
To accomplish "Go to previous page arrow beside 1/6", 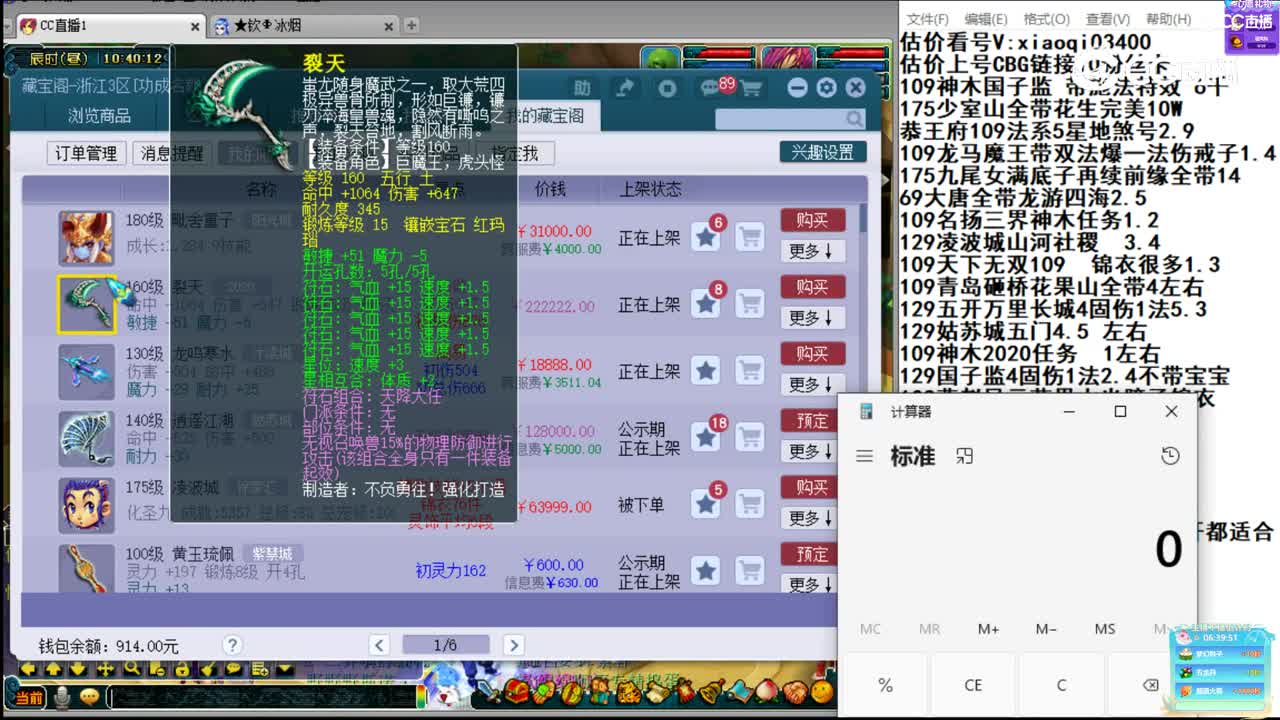I will (379, 645).
